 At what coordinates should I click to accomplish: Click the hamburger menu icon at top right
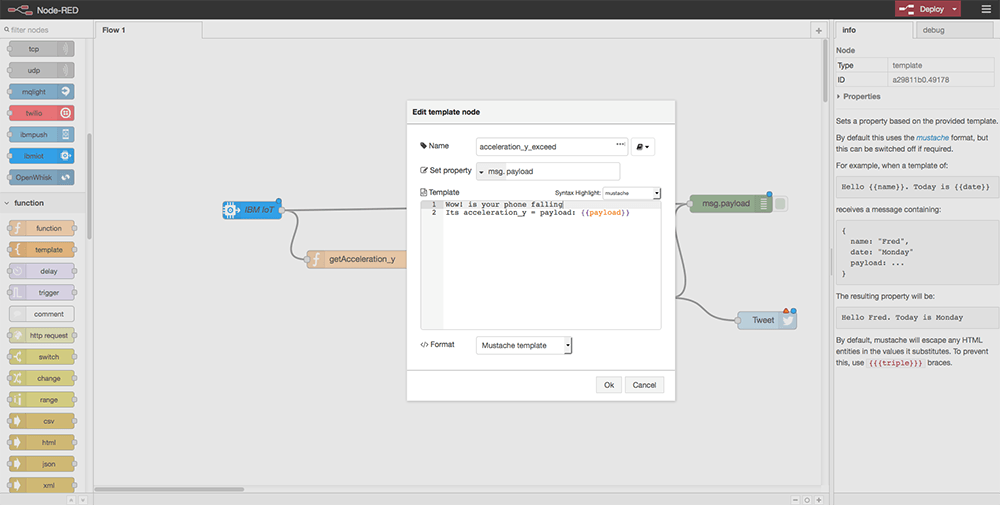[x=984, y=9]
